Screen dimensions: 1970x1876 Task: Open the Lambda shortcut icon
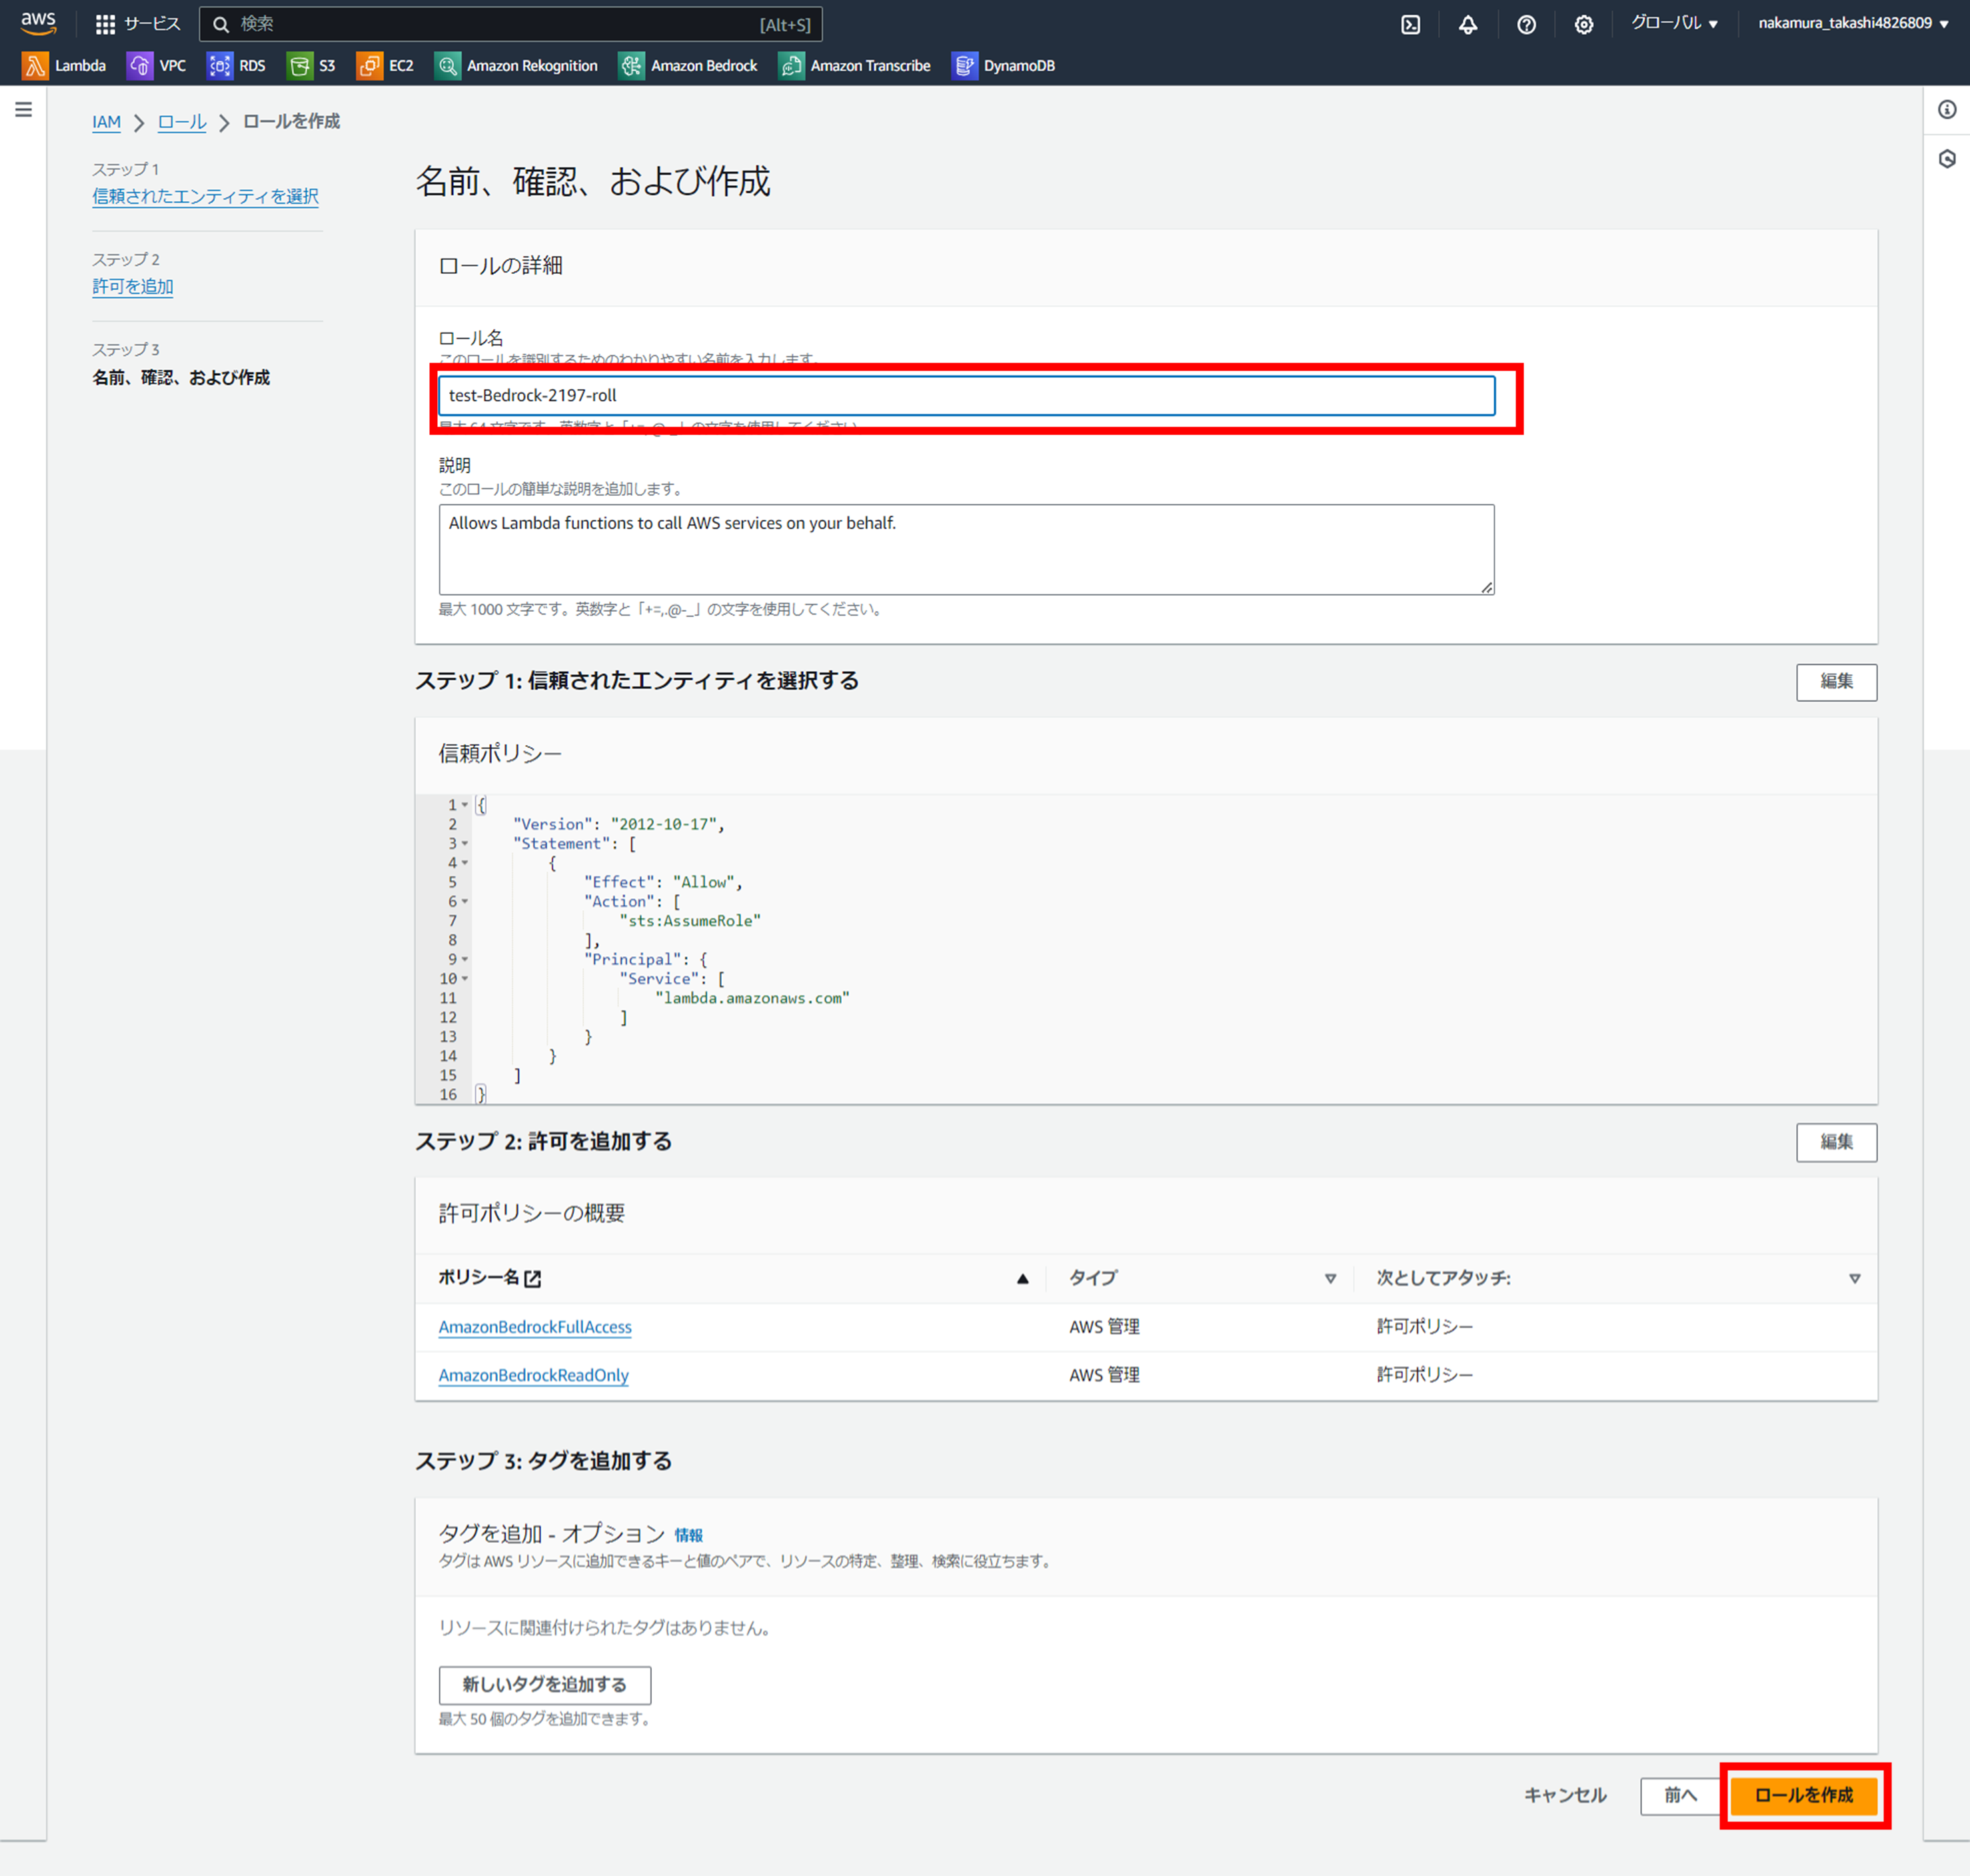[35, 66]
